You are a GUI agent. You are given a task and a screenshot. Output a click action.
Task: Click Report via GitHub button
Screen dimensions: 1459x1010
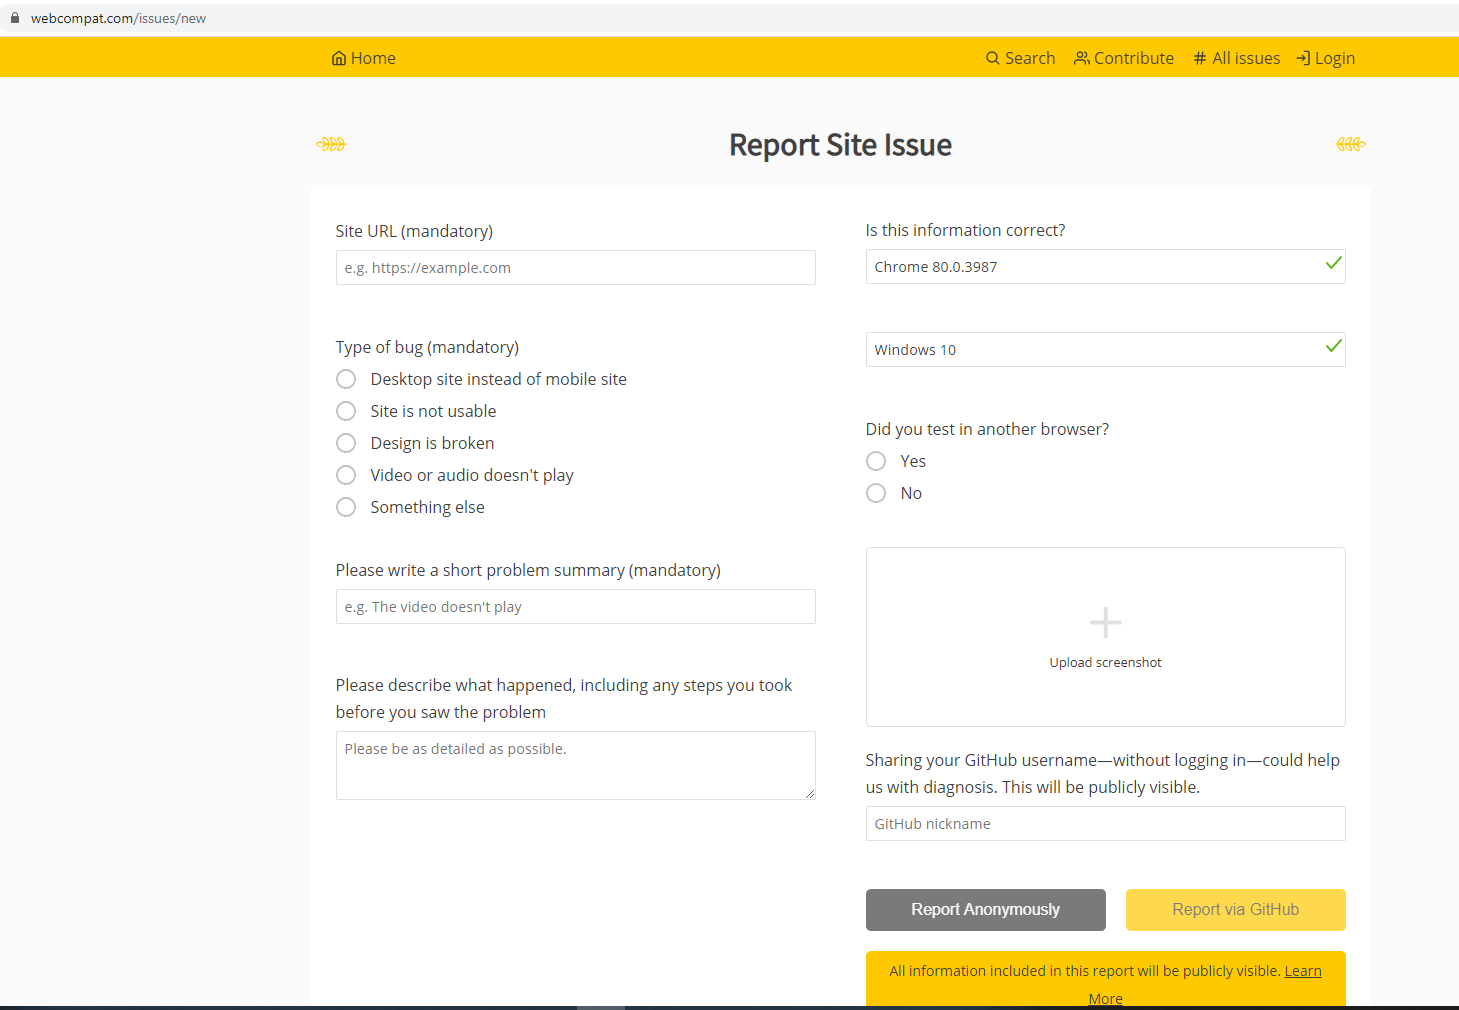click(1236, 910)
